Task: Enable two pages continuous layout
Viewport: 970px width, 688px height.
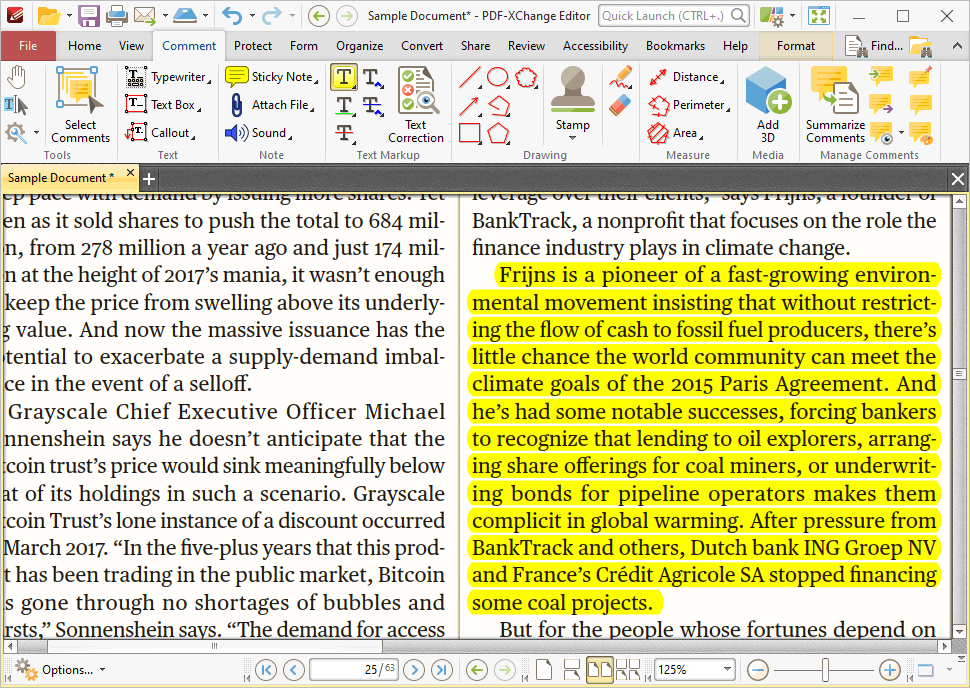Action: pyautogui.click(x=628, y=669)
